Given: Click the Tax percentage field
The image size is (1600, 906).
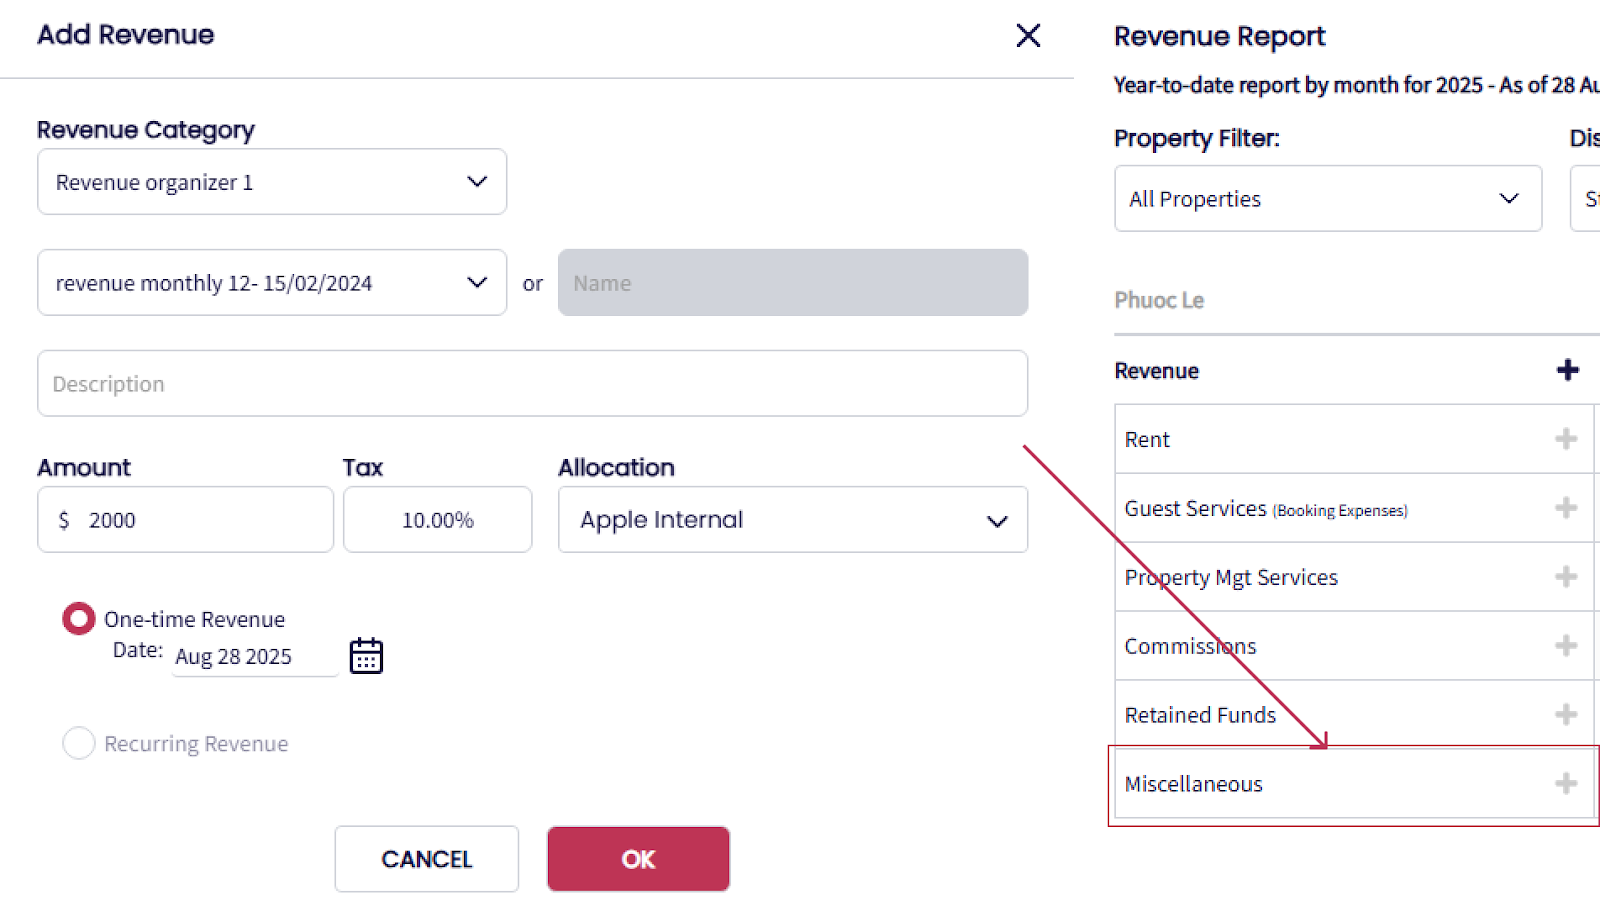Looking at the screenshot, I should [438, 520].
